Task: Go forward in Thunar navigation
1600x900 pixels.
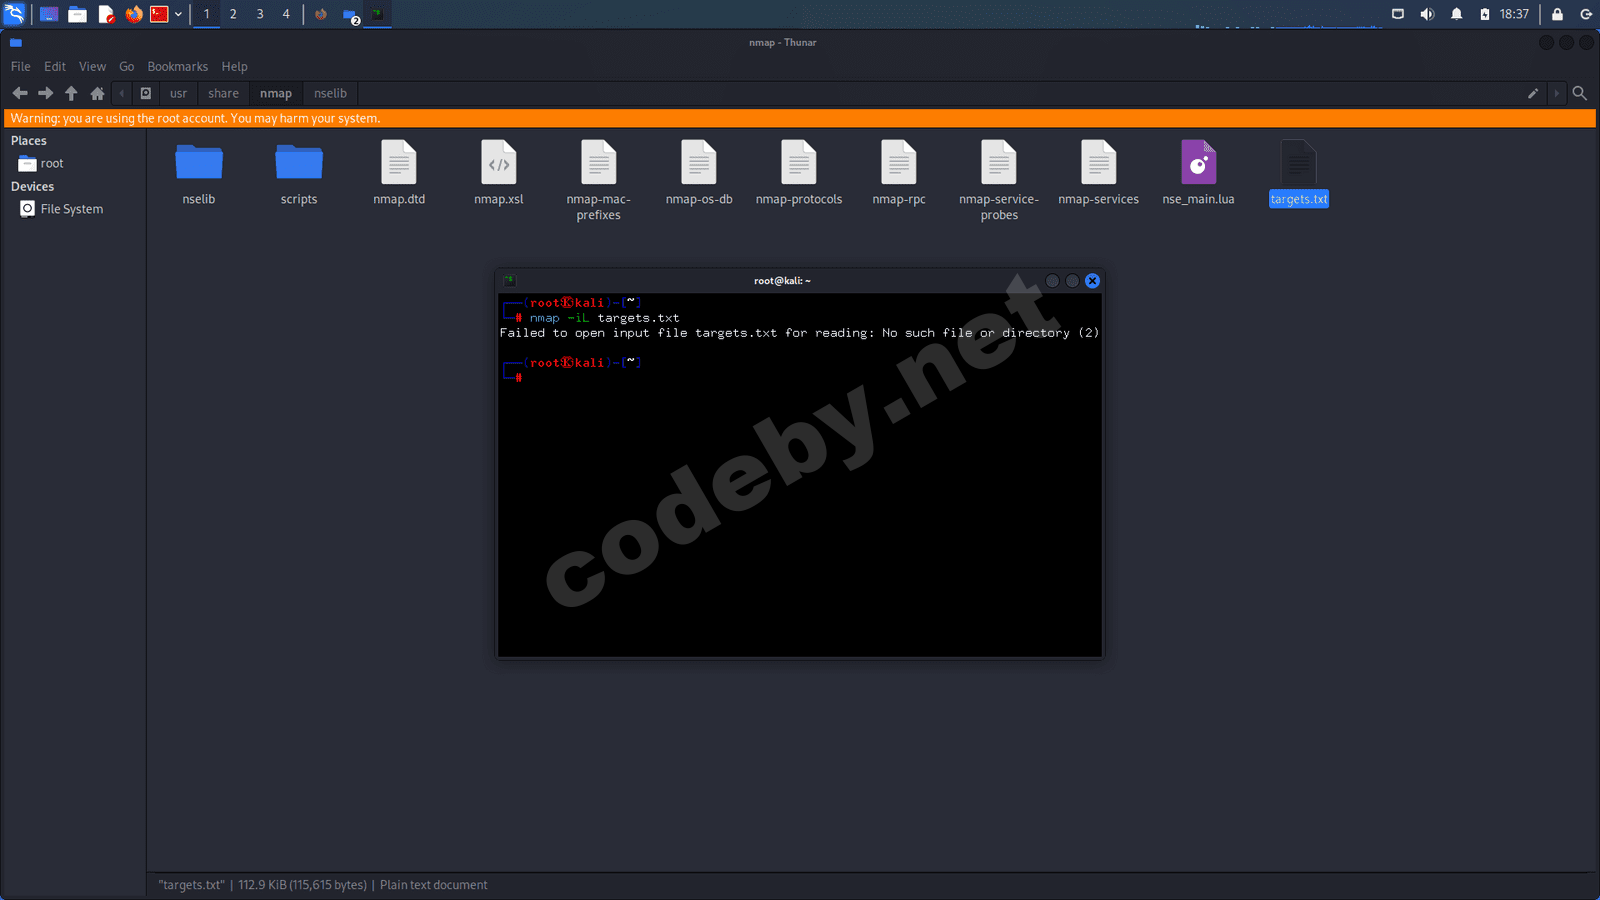Action: tap(45, 93)
